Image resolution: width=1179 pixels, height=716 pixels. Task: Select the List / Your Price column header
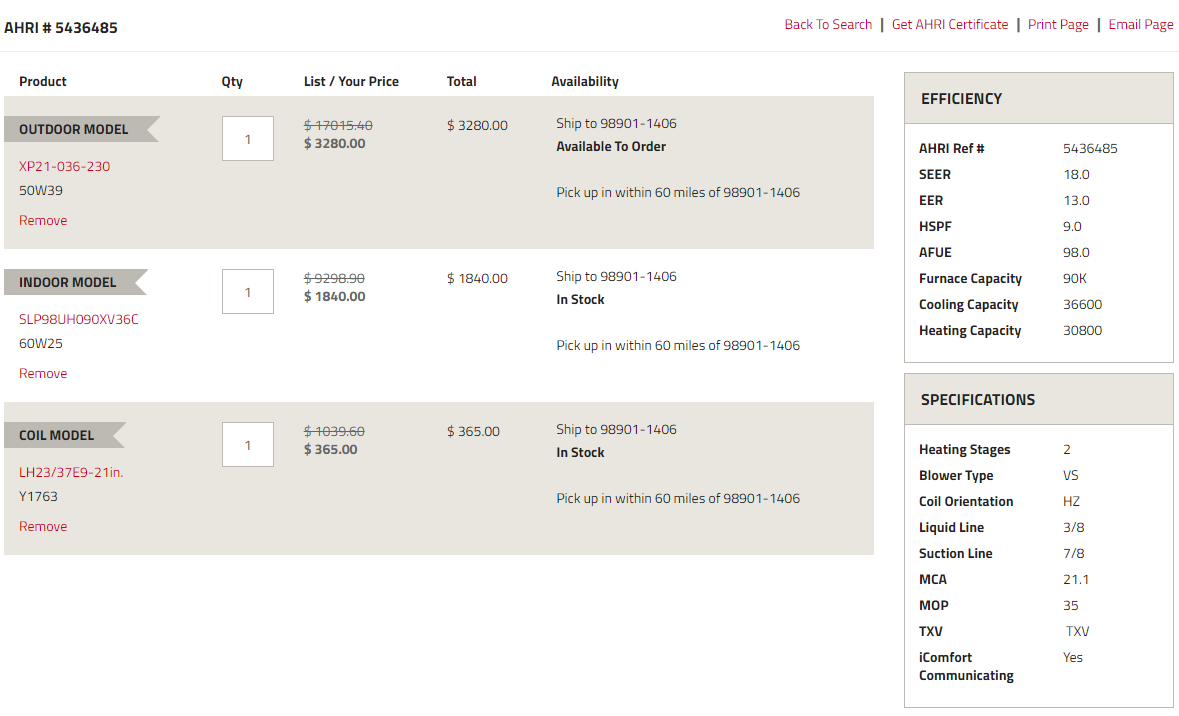point(351,81)
